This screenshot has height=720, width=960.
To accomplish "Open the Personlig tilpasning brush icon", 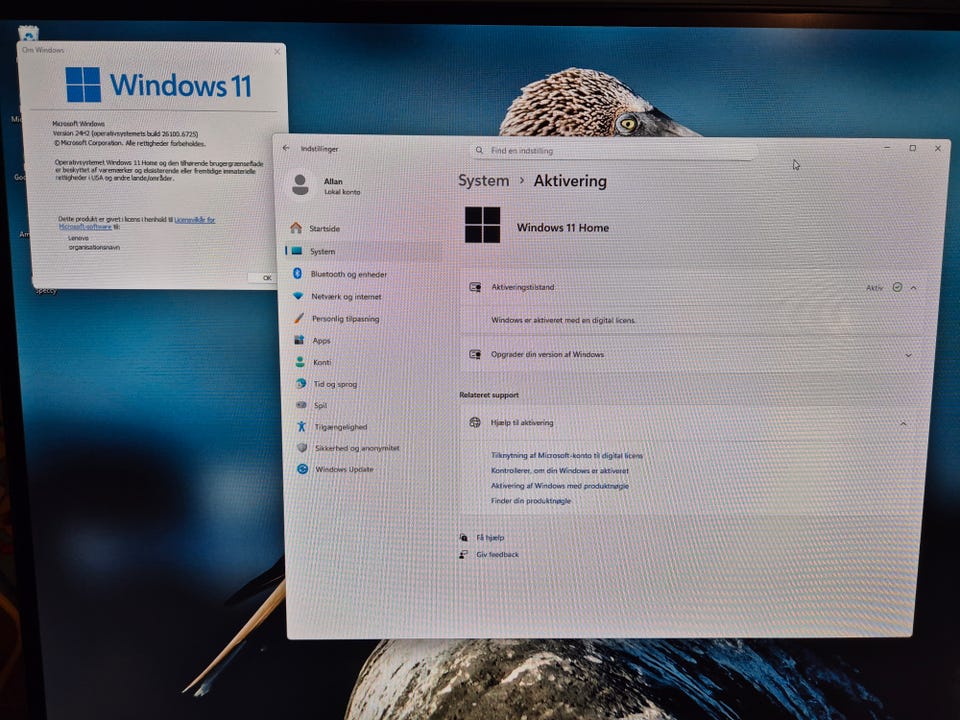I will [x=299, y=318].
